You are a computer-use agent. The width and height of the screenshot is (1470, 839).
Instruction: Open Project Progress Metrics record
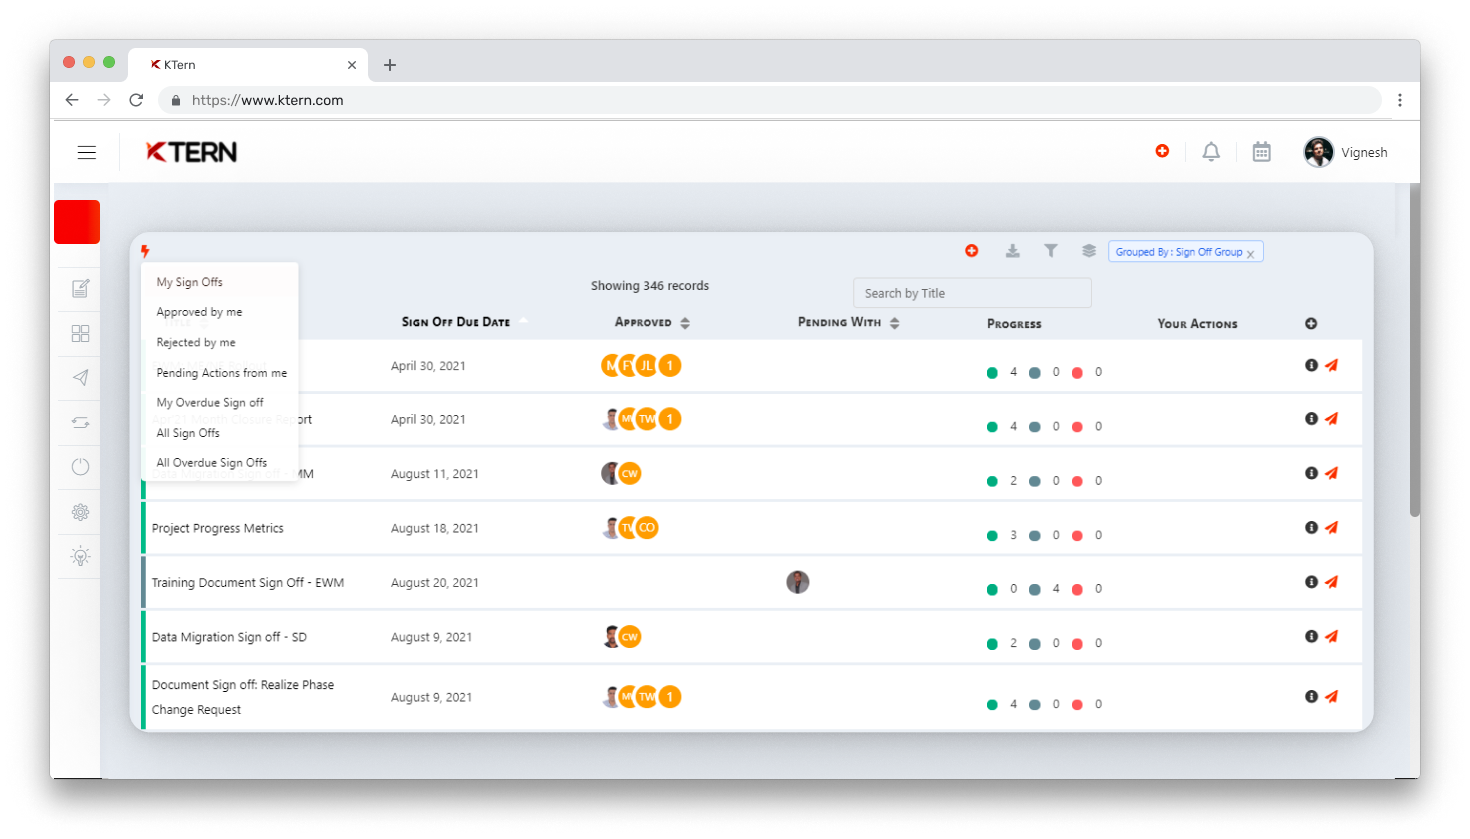click(x=218, y=528)
